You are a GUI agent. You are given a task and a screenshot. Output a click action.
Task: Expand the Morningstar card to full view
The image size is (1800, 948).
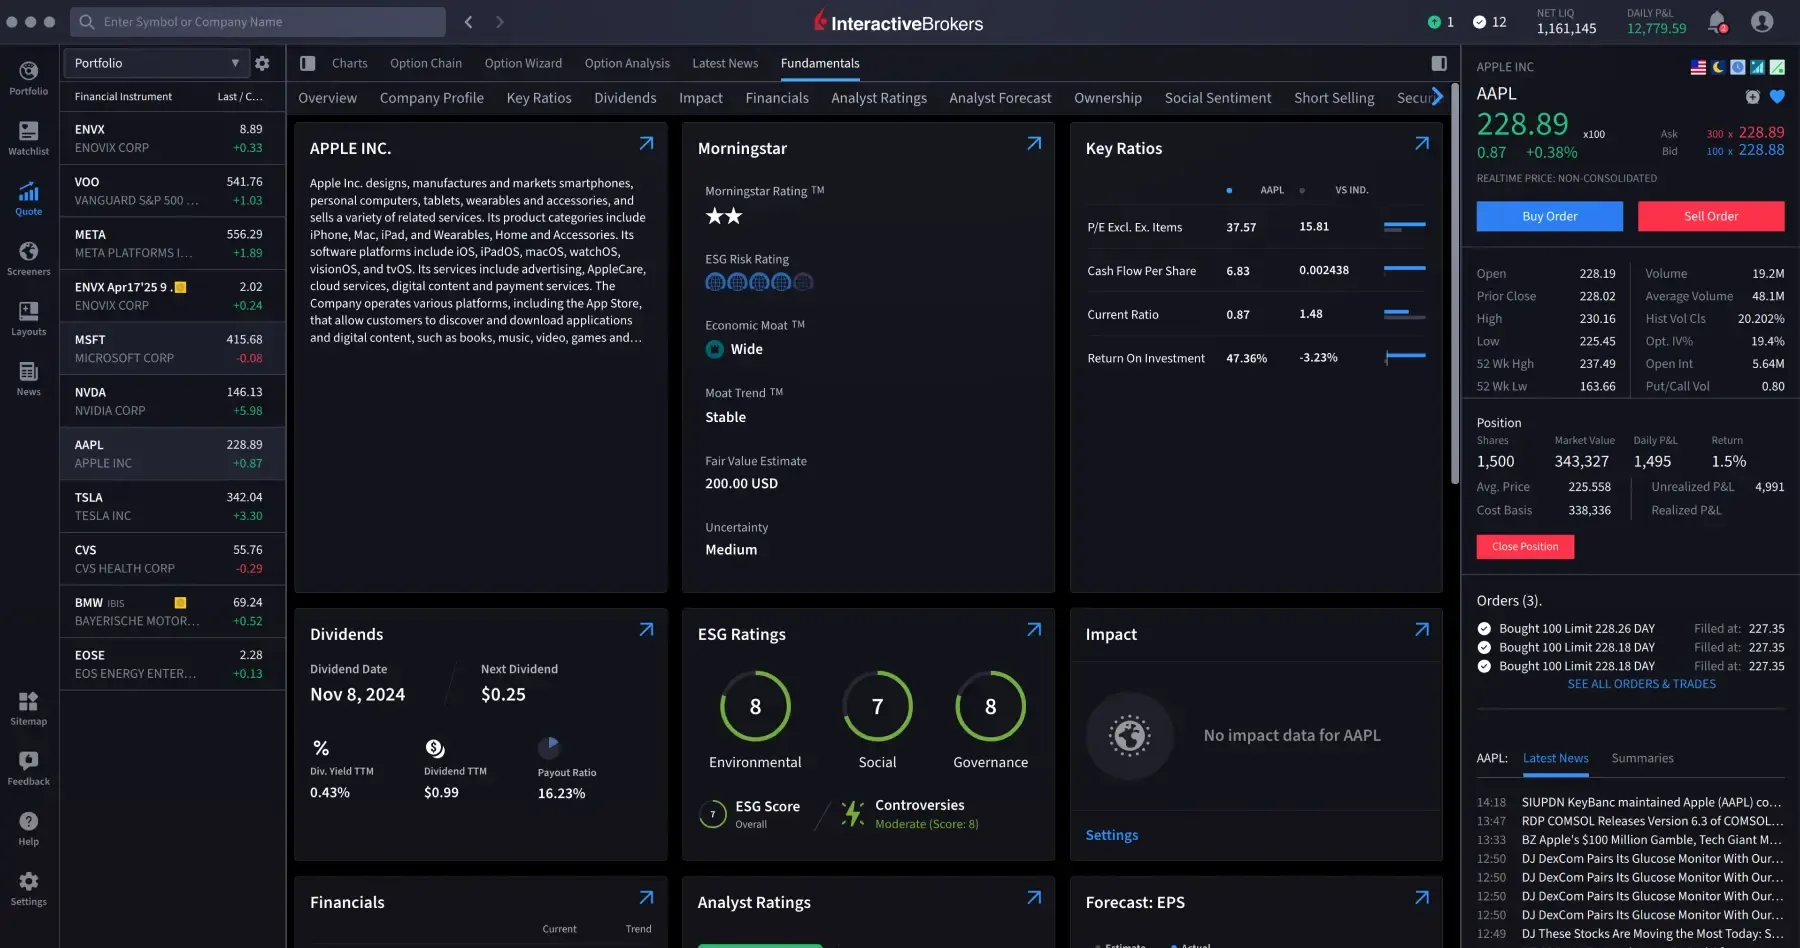pos(1033,143)
